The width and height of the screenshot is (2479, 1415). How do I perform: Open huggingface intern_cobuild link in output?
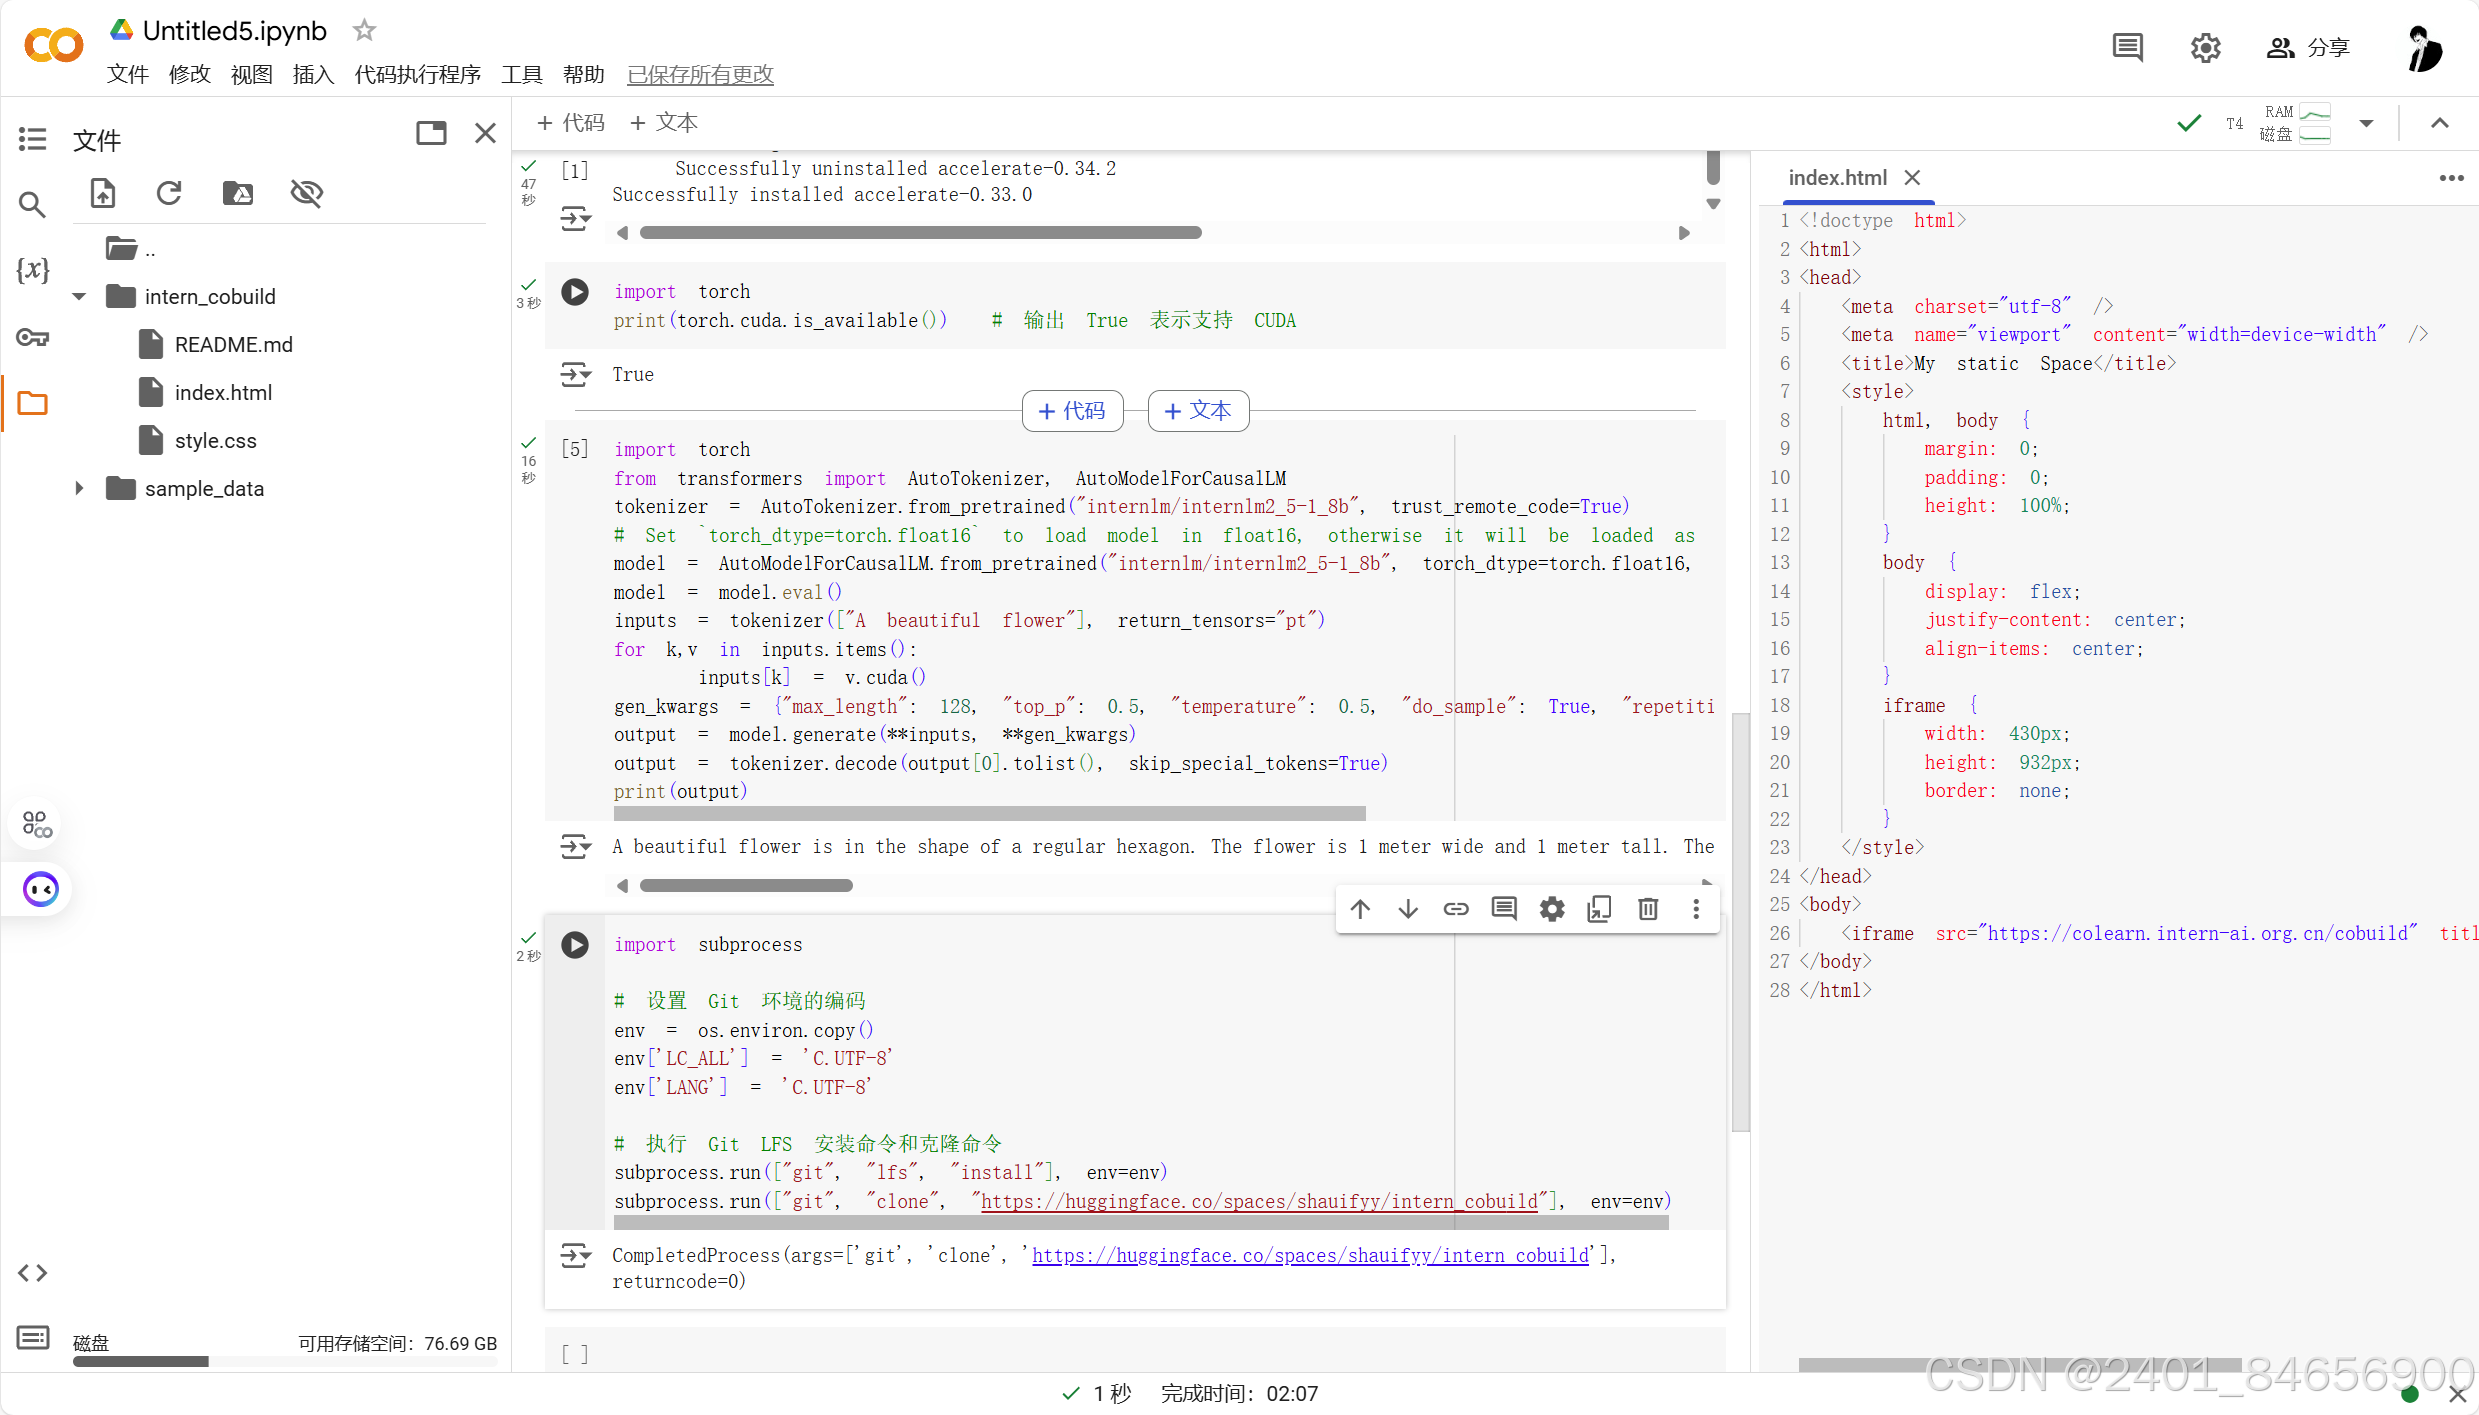[1310, 1256]
